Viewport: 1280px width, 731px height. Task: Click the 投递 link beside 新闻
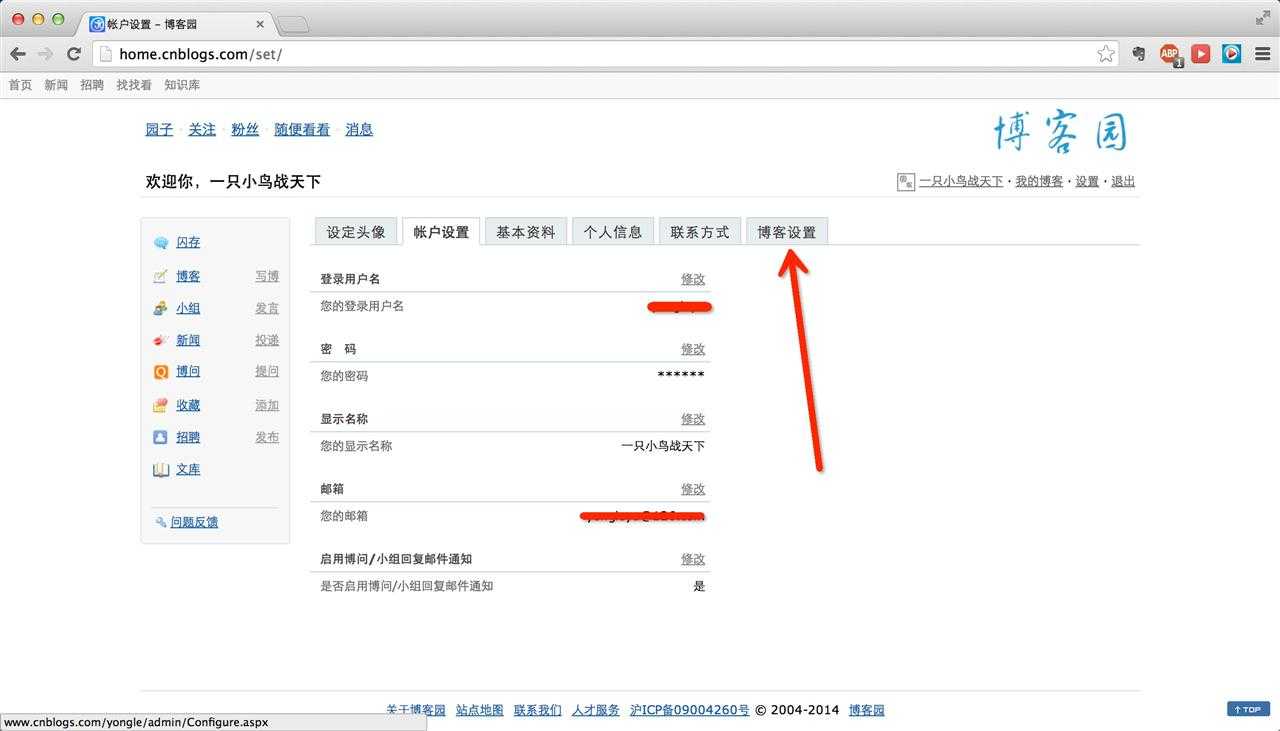tap(267, 341)
